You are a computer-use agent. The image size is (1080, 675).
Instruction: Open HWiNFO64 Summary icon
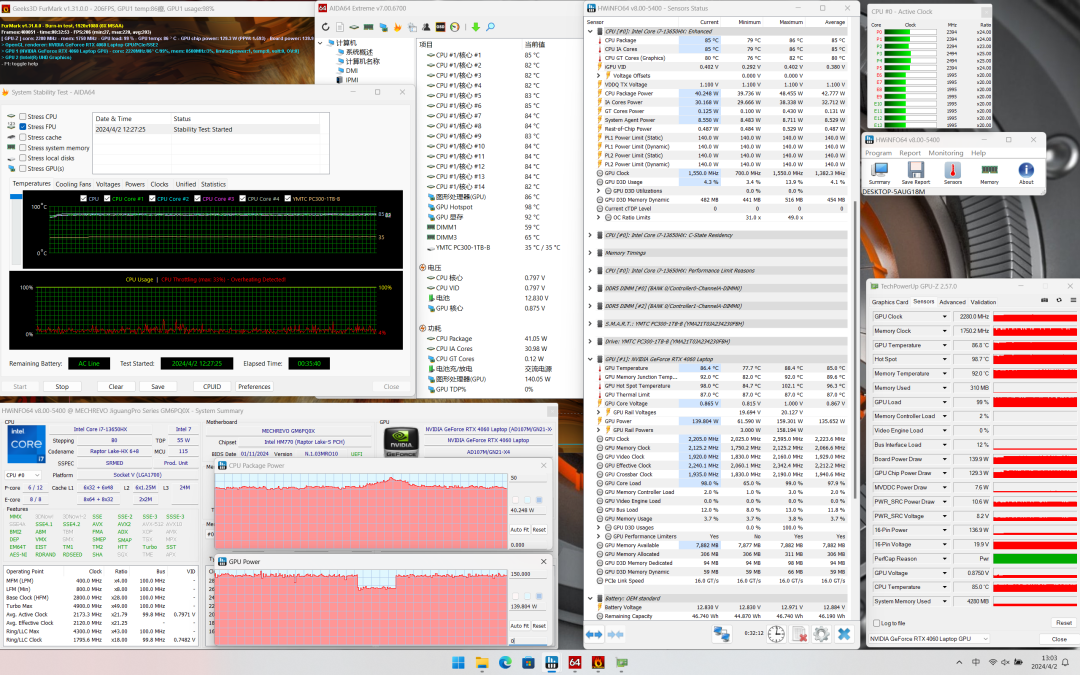(x=879, y=172)
